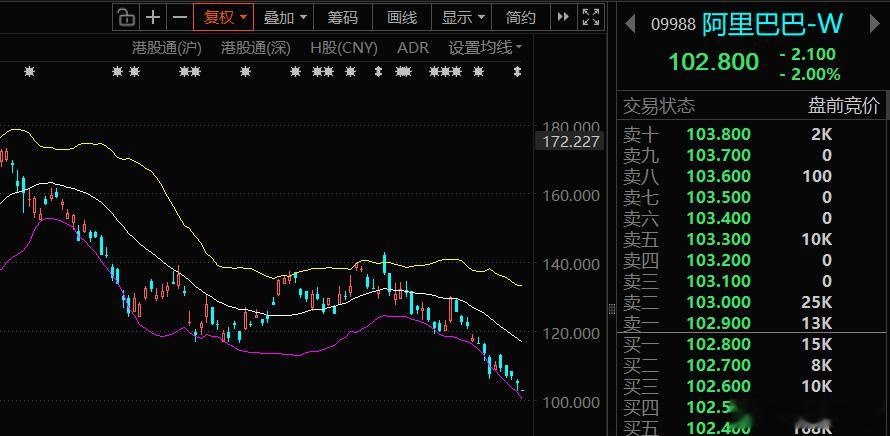This screenshot has height=436, width=890.
Task: Click current price 102.800
Action: click(713, 62)
